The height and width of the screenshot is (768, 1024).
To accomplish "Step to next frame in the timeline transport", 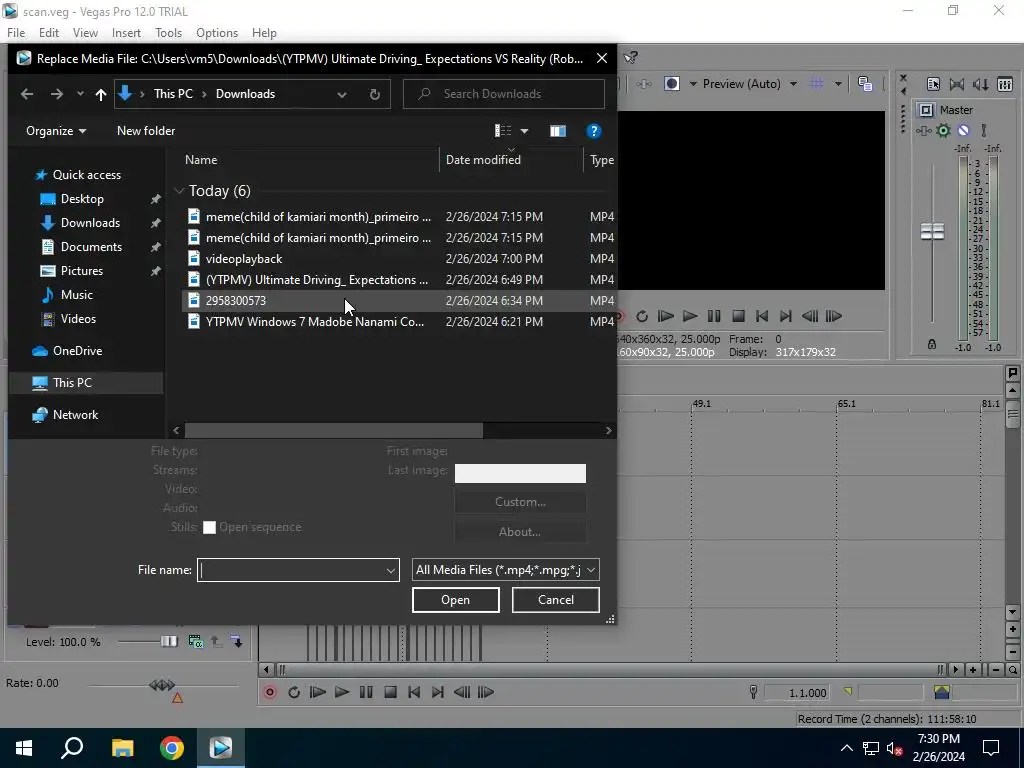I will point(486,692).
